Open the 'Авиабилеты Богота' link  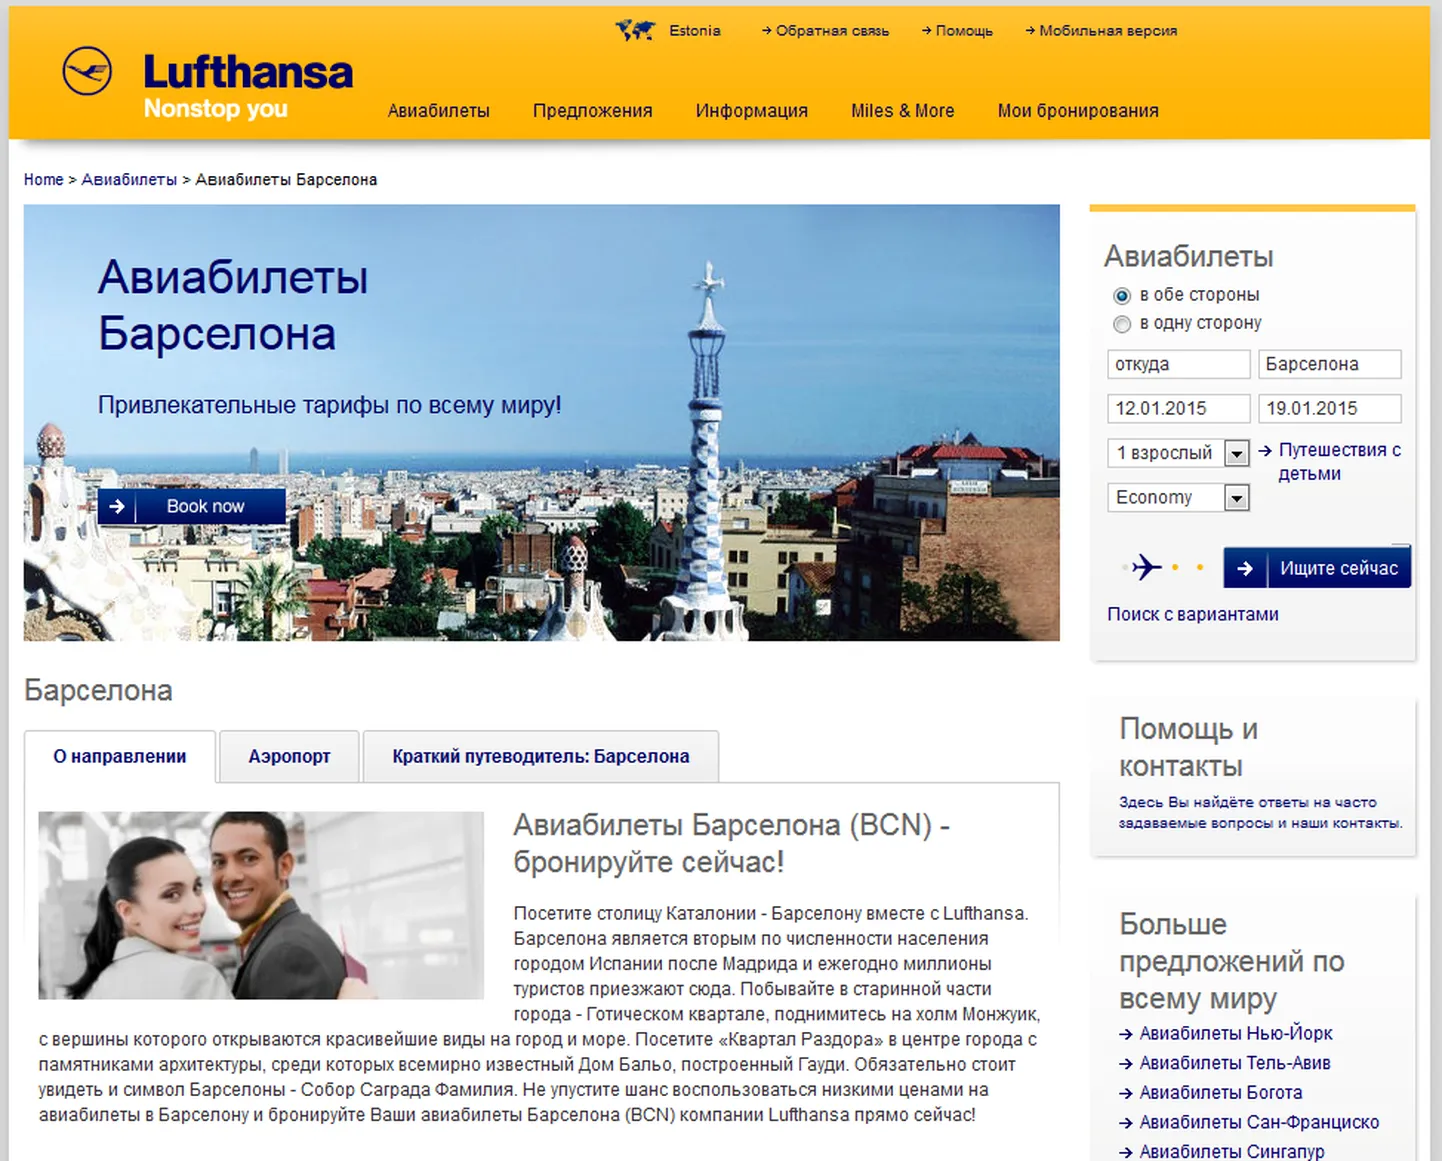[1221, 1094]
